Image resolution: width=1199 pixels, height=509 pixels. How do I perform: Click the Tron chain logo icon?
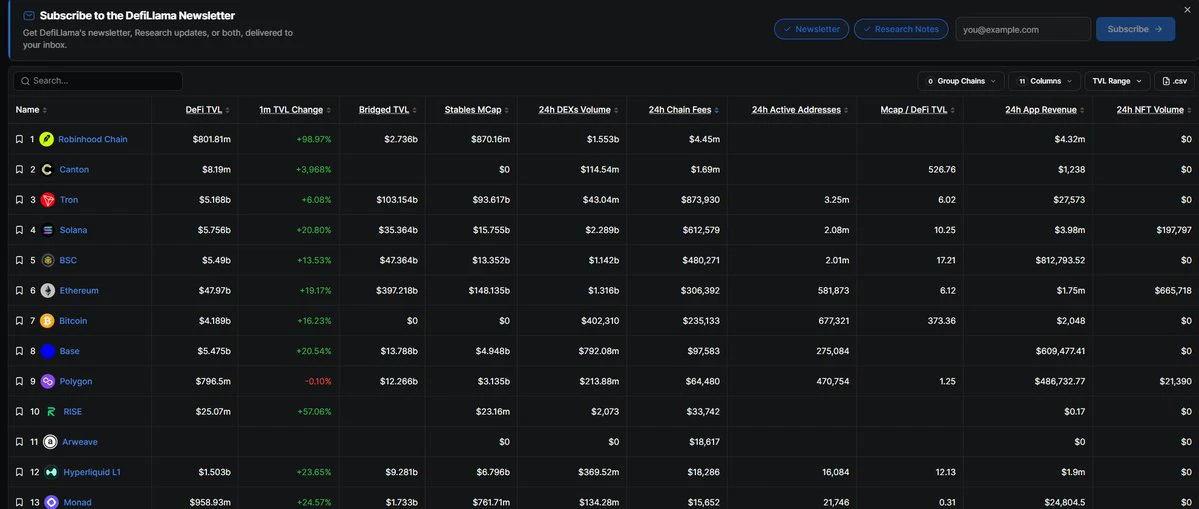48,199
